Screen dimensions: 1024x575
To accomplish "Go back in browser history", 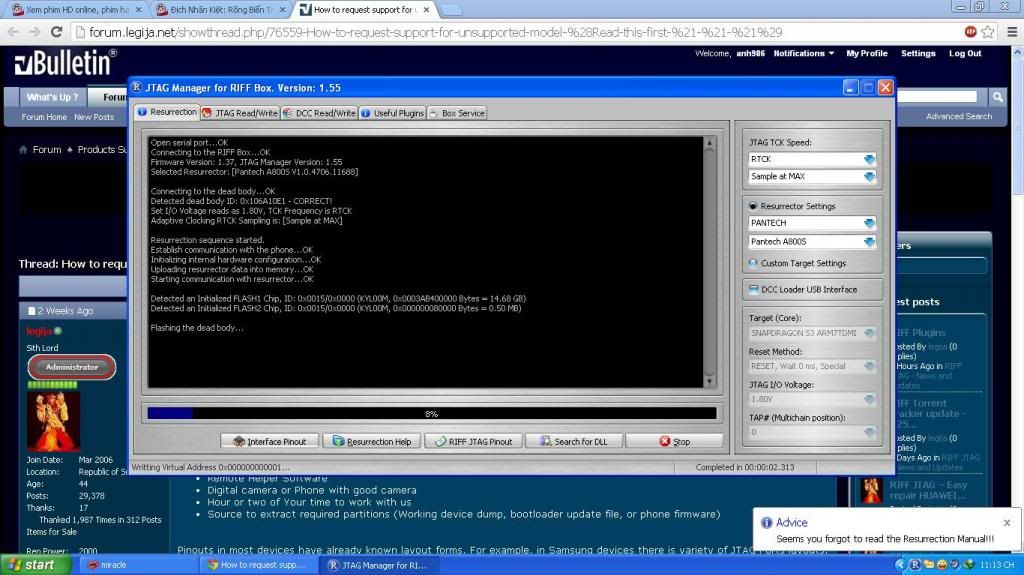I will (x=14, y=31).
